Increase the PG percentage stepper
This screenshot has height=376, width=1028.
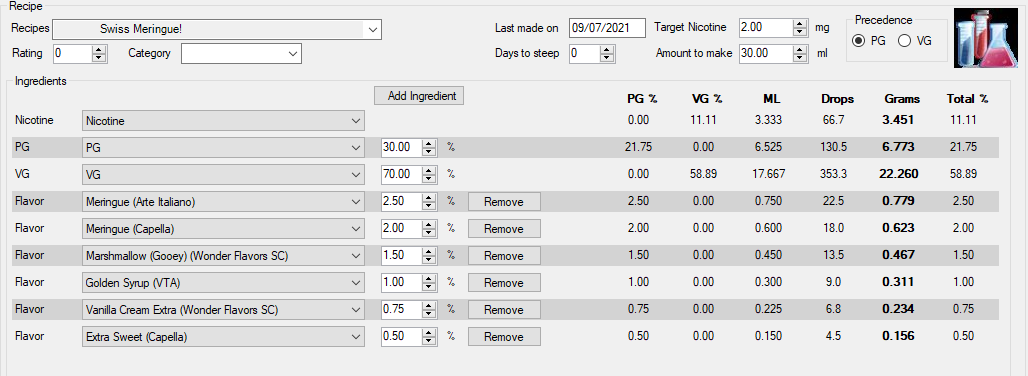(429, 143)
